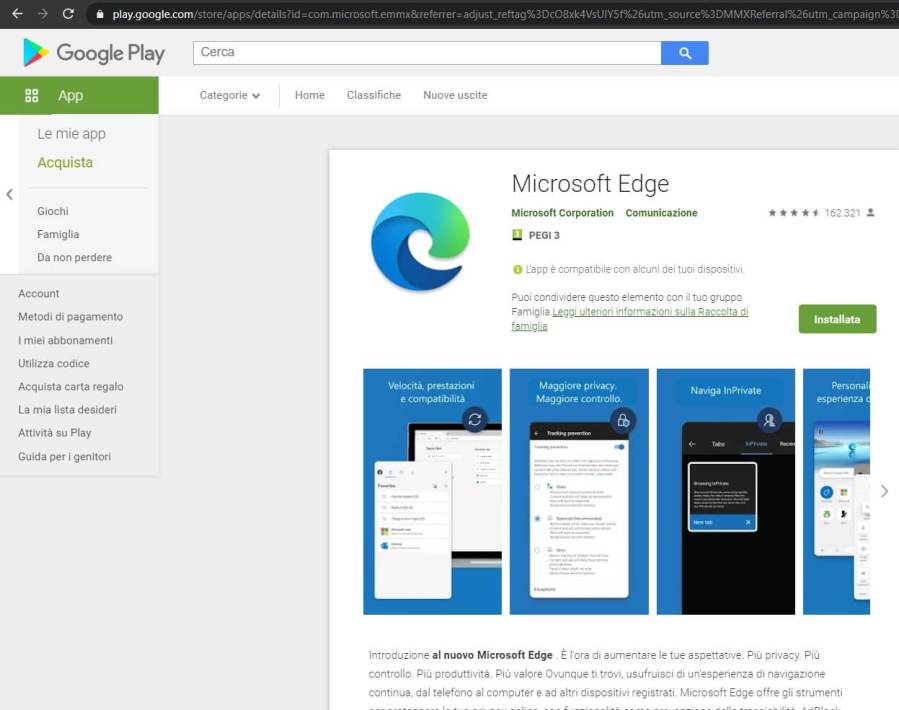Image resolution: width=899 pixels, height=710 pixels.
Task: Collapse the left sidebar with chevron
Action: [9, 194]
